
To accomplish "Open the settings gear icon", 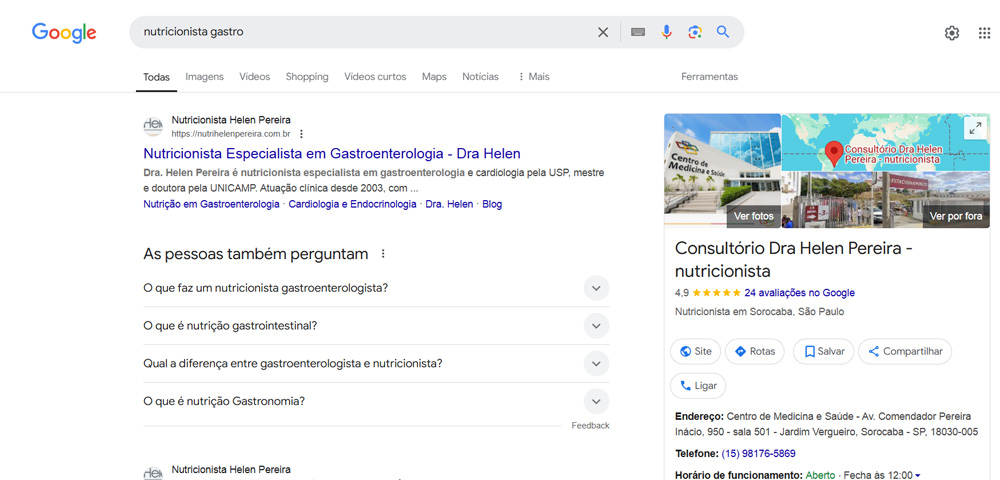I will 952,33.
